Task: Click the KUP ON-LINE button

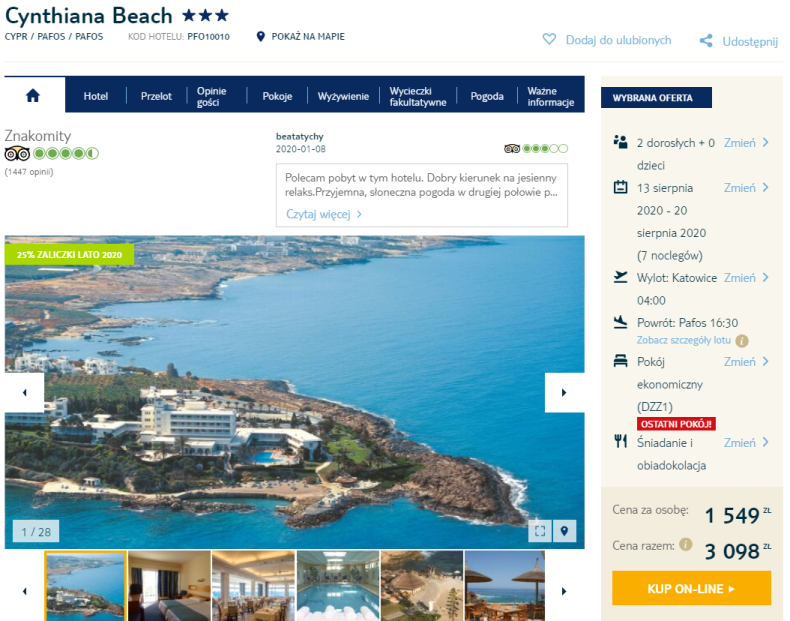Action: coord(691,588)
